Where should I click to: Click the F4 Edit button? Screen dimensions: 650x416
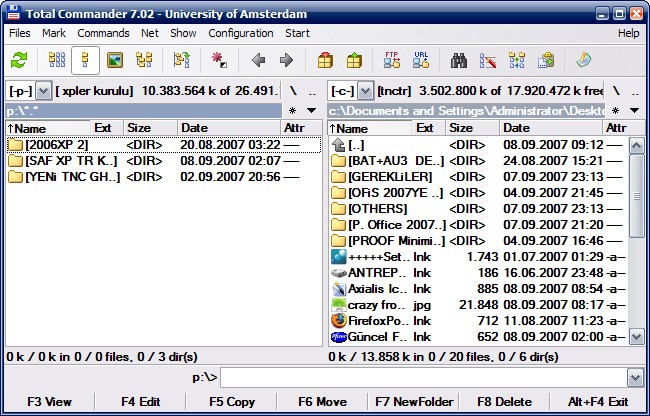coord(141,401)
